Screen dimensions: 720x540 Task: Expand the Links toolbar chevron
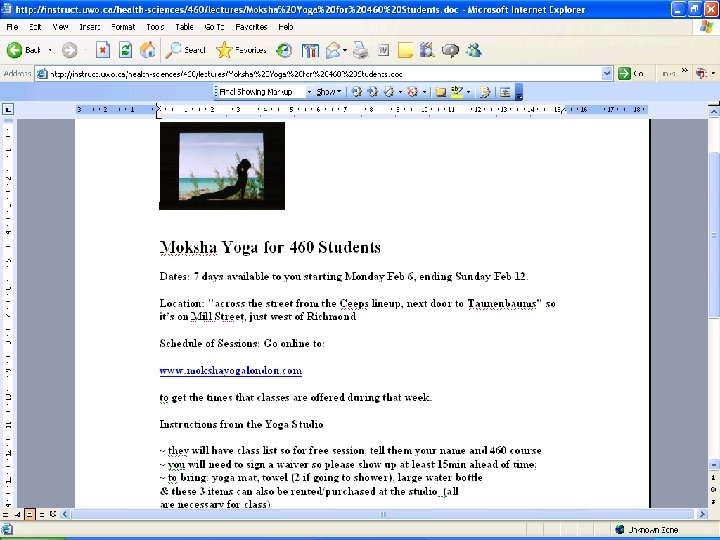point(685,71)
